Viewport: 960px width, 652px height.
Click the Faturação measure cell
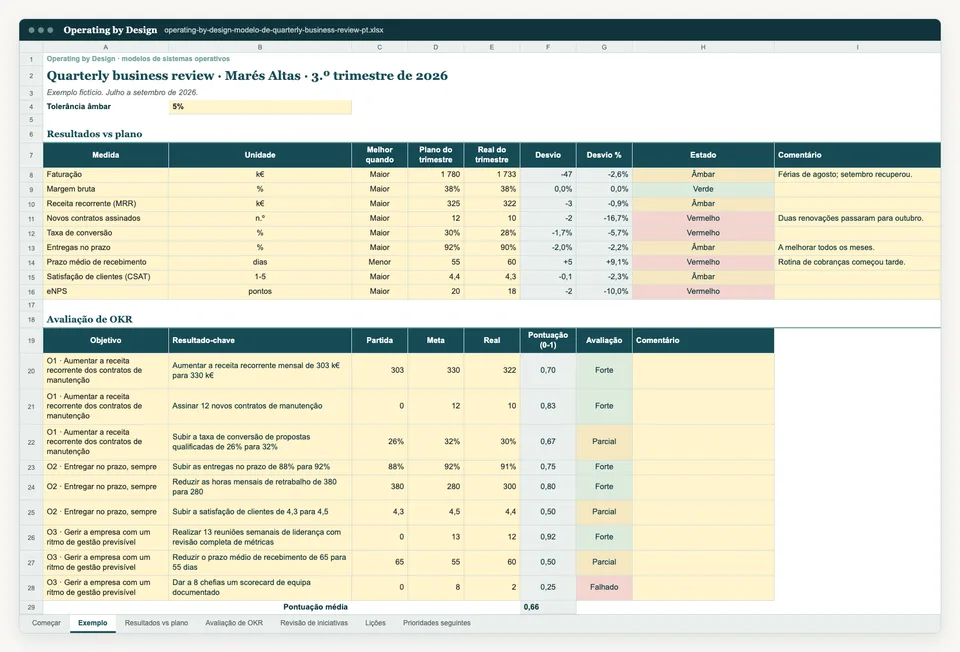click(x=105, y=174)
